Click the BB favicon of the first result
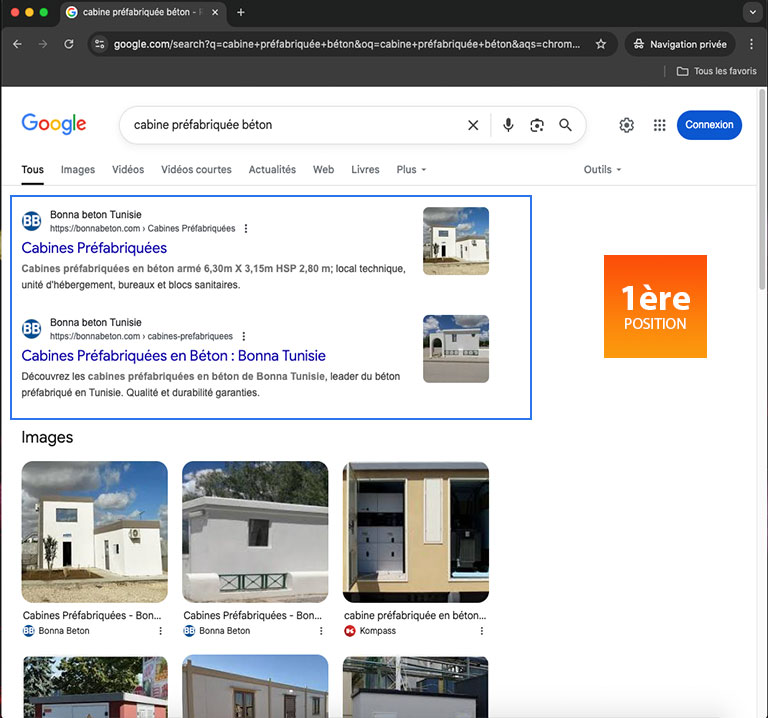Image resolution: width=768 pixels, height=718 pixels. pyautogui.click(x=31, y=221)
